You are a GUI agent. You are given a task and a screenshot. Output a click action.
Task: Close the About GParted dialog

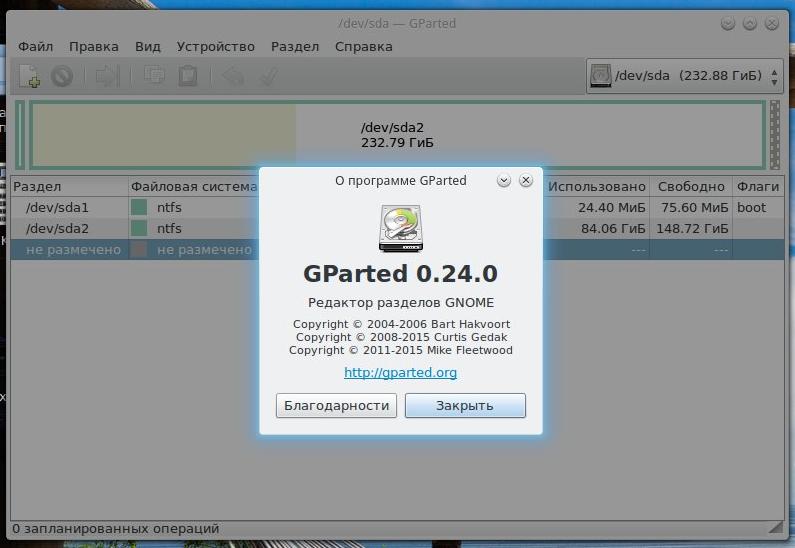pyautogui.click(x=526, y=180)
